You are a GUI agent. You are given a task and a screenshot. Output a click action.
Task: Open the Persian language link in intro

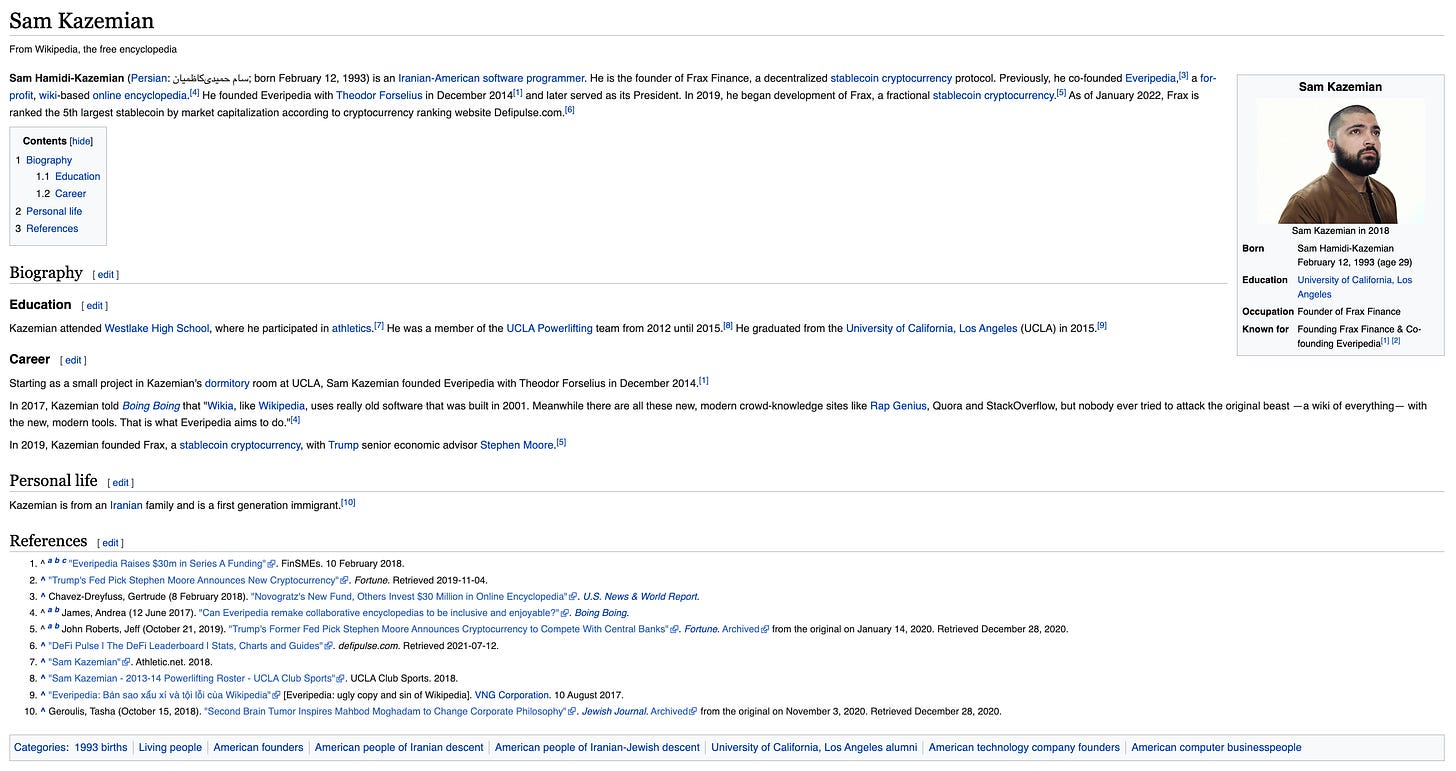click(x=149, y=78)
